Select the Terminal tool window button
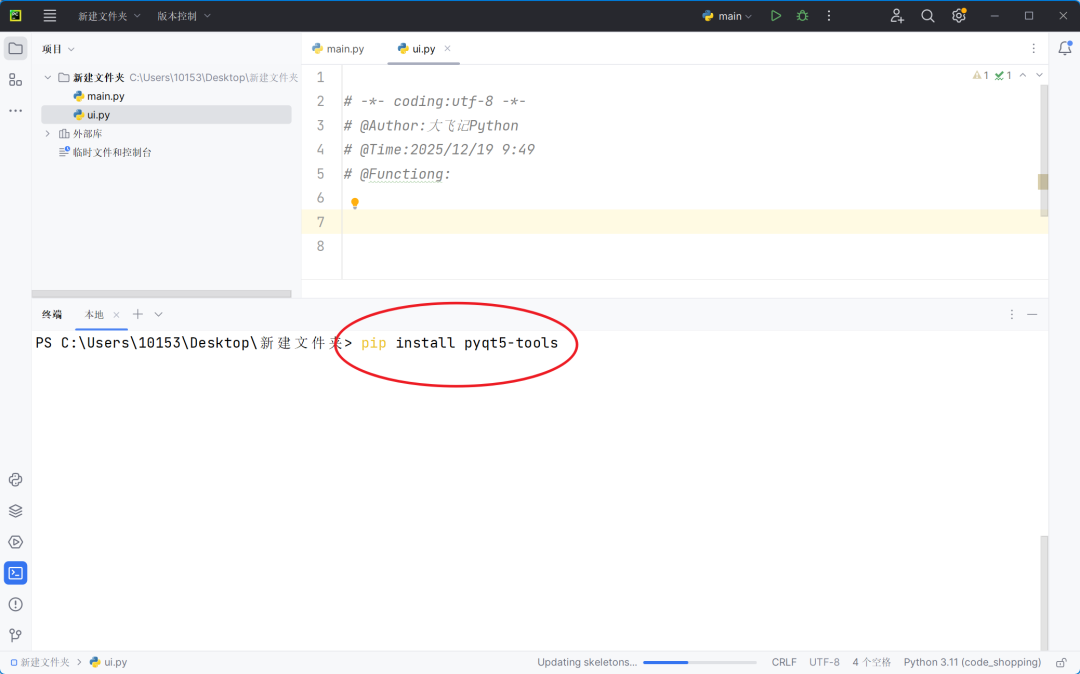Image resolution: width=1080 pixels, height=674 pixels. pyautogui.click(x=15, y=573)
